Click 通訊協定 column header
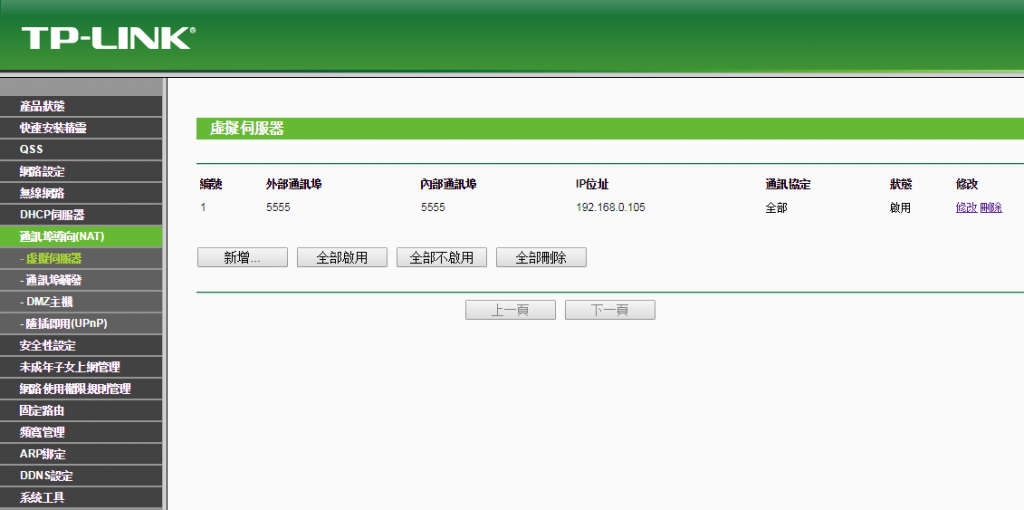 pos(788,184)
